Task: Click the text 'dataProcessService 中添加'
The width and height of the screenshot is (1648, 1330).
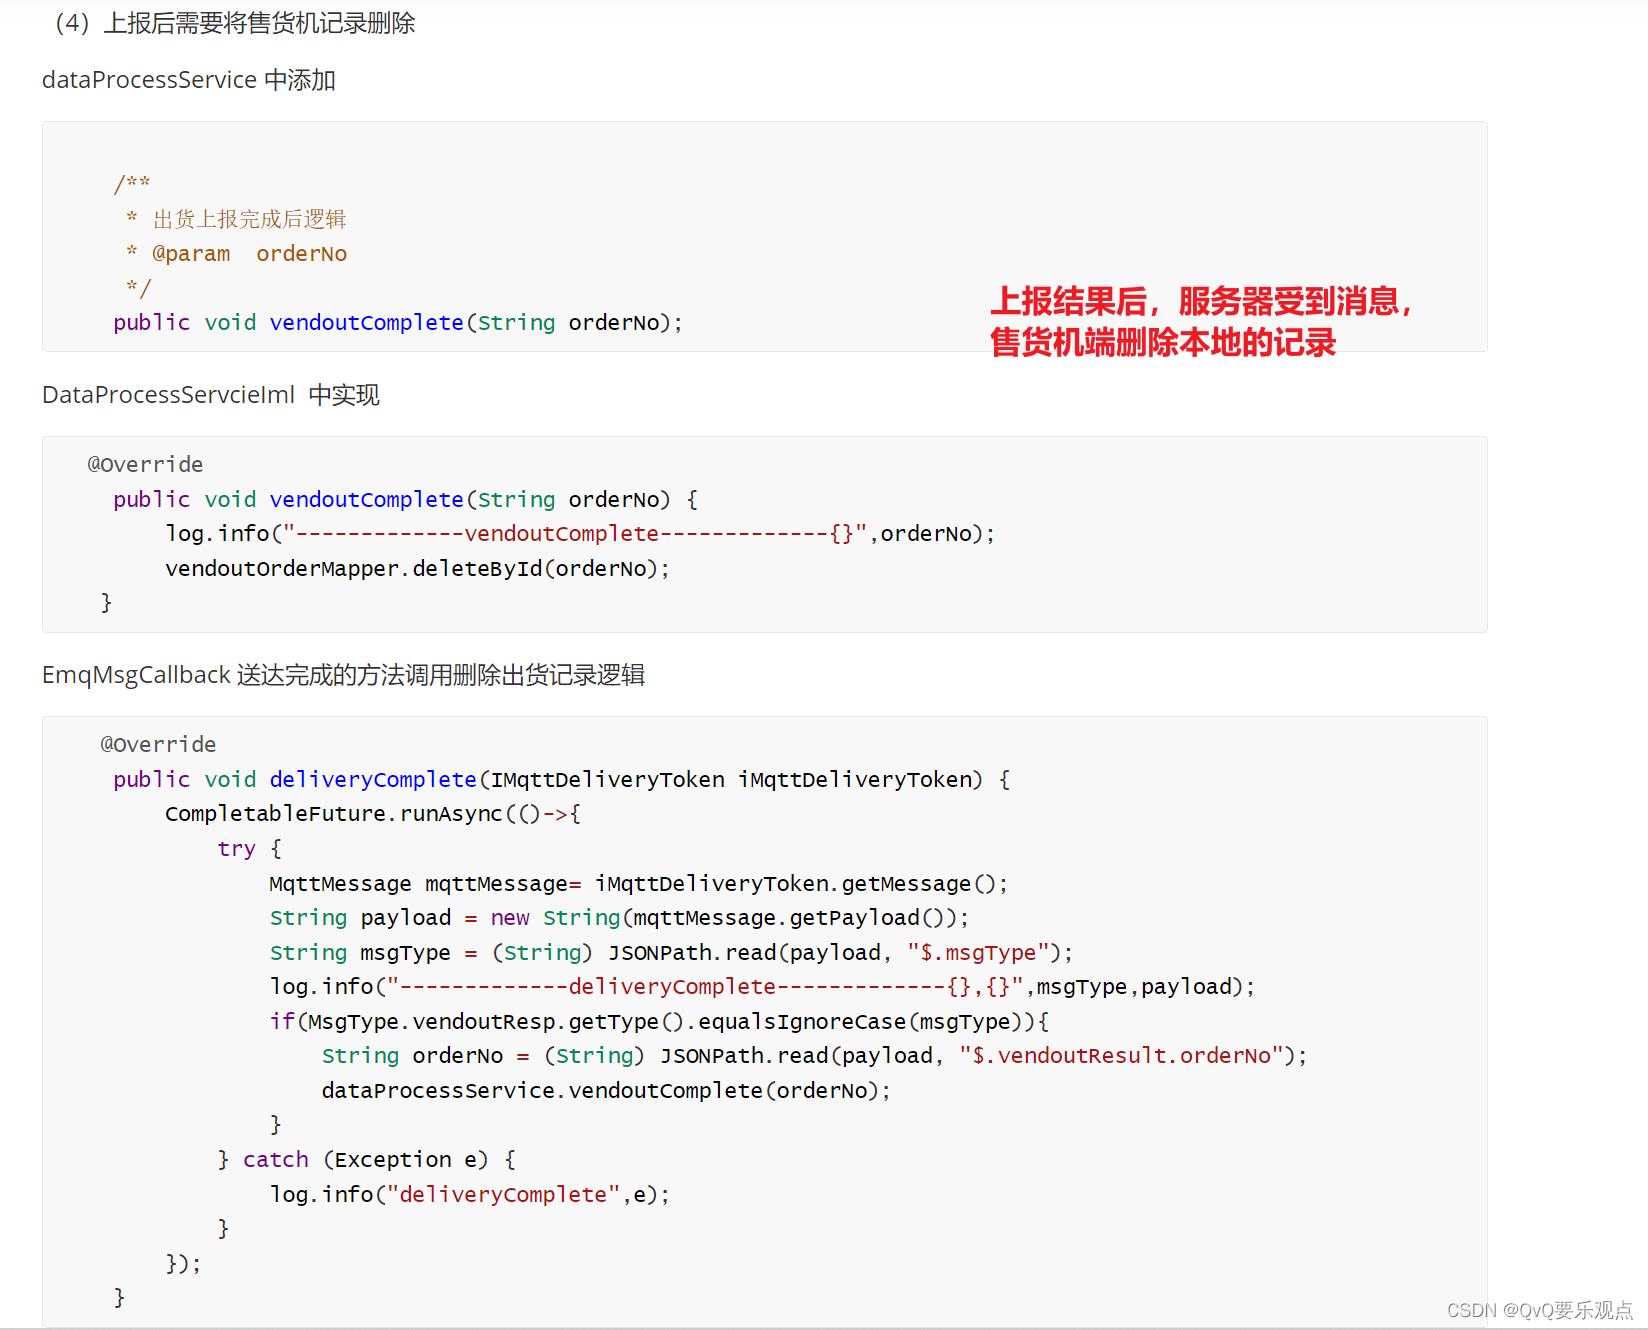Action: pyautogui.click(x=189, y=80)
